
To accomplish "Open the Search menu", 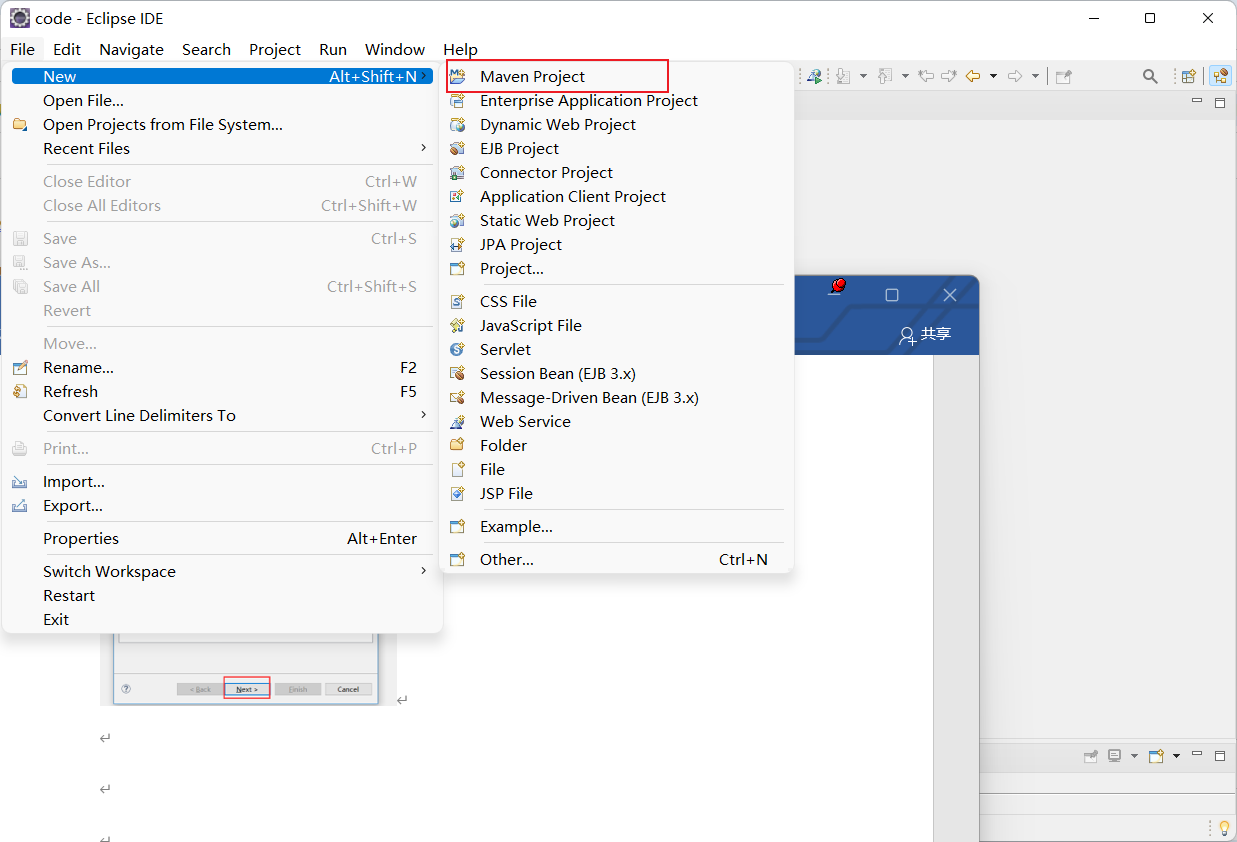I will [206, 49].
